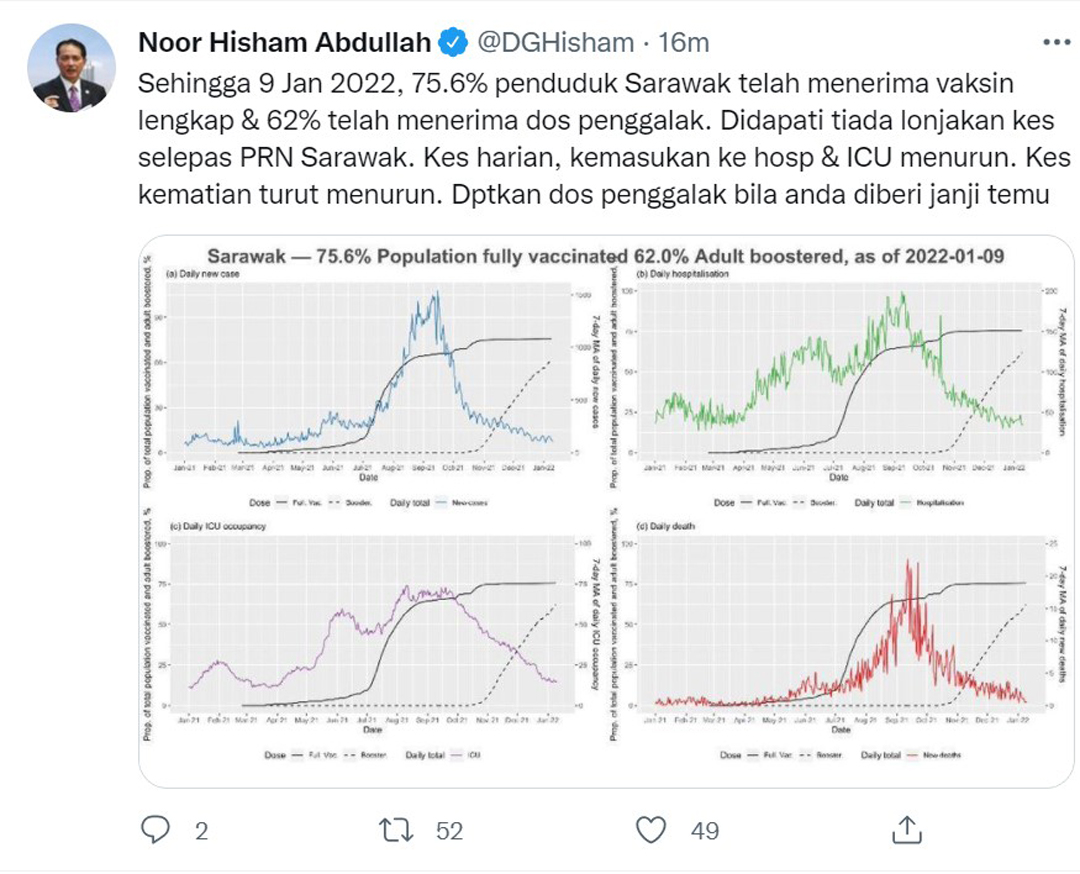The image size is (1080, 874).
Task: Visit the @DGHisham handle link
Action: [555, 43]
